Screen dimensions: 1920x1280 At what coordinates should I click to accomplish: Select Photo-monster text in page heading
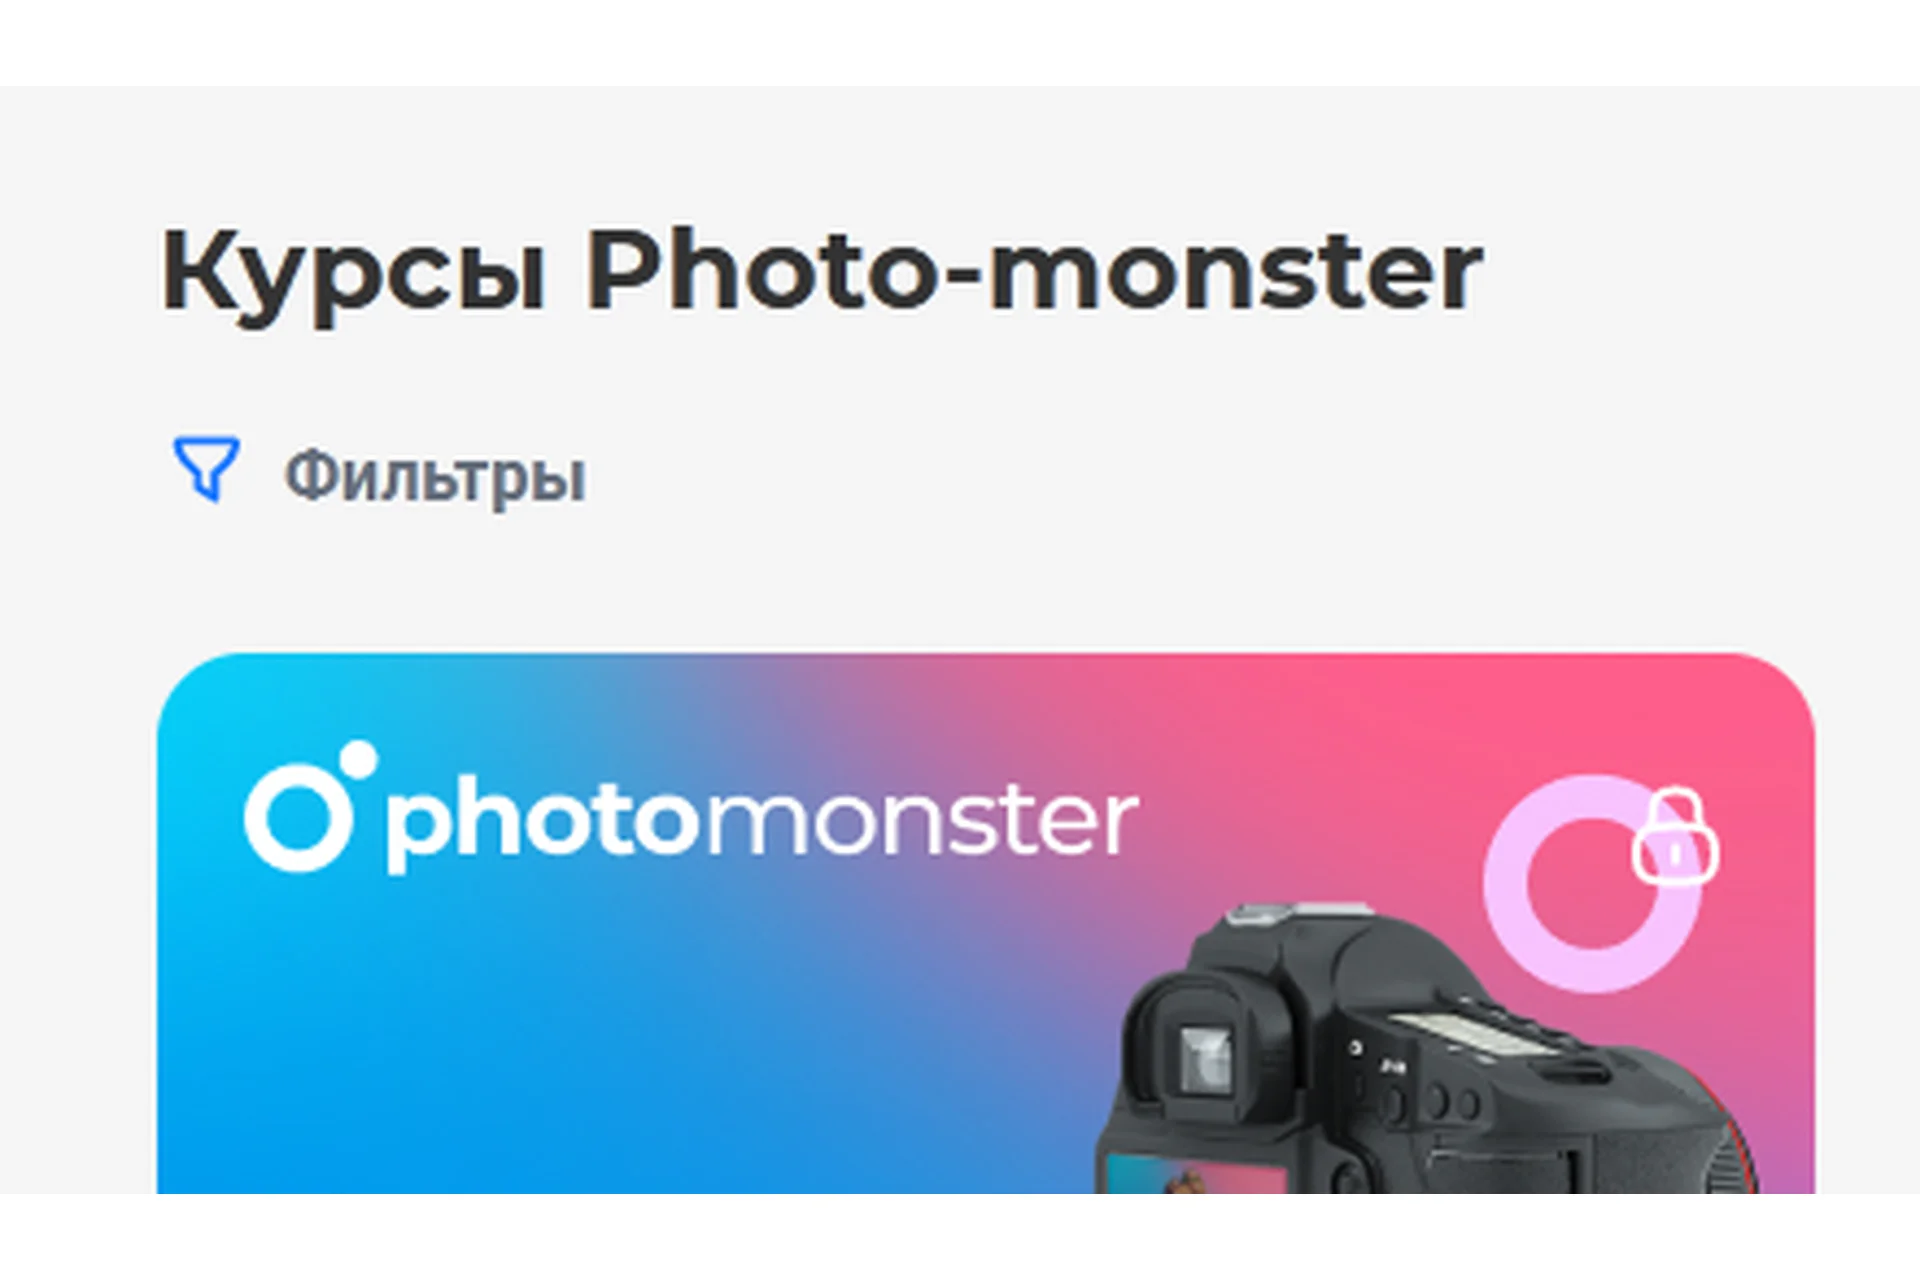(x=1034, y=270)
